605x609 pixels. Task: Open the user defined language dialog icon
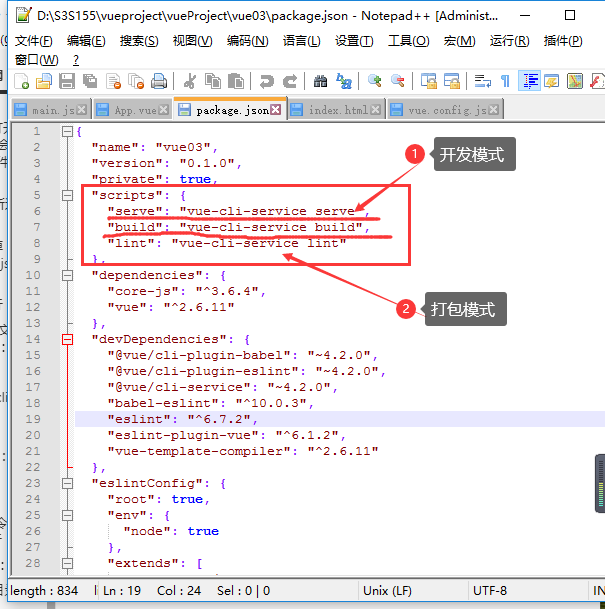pos(551,81)
